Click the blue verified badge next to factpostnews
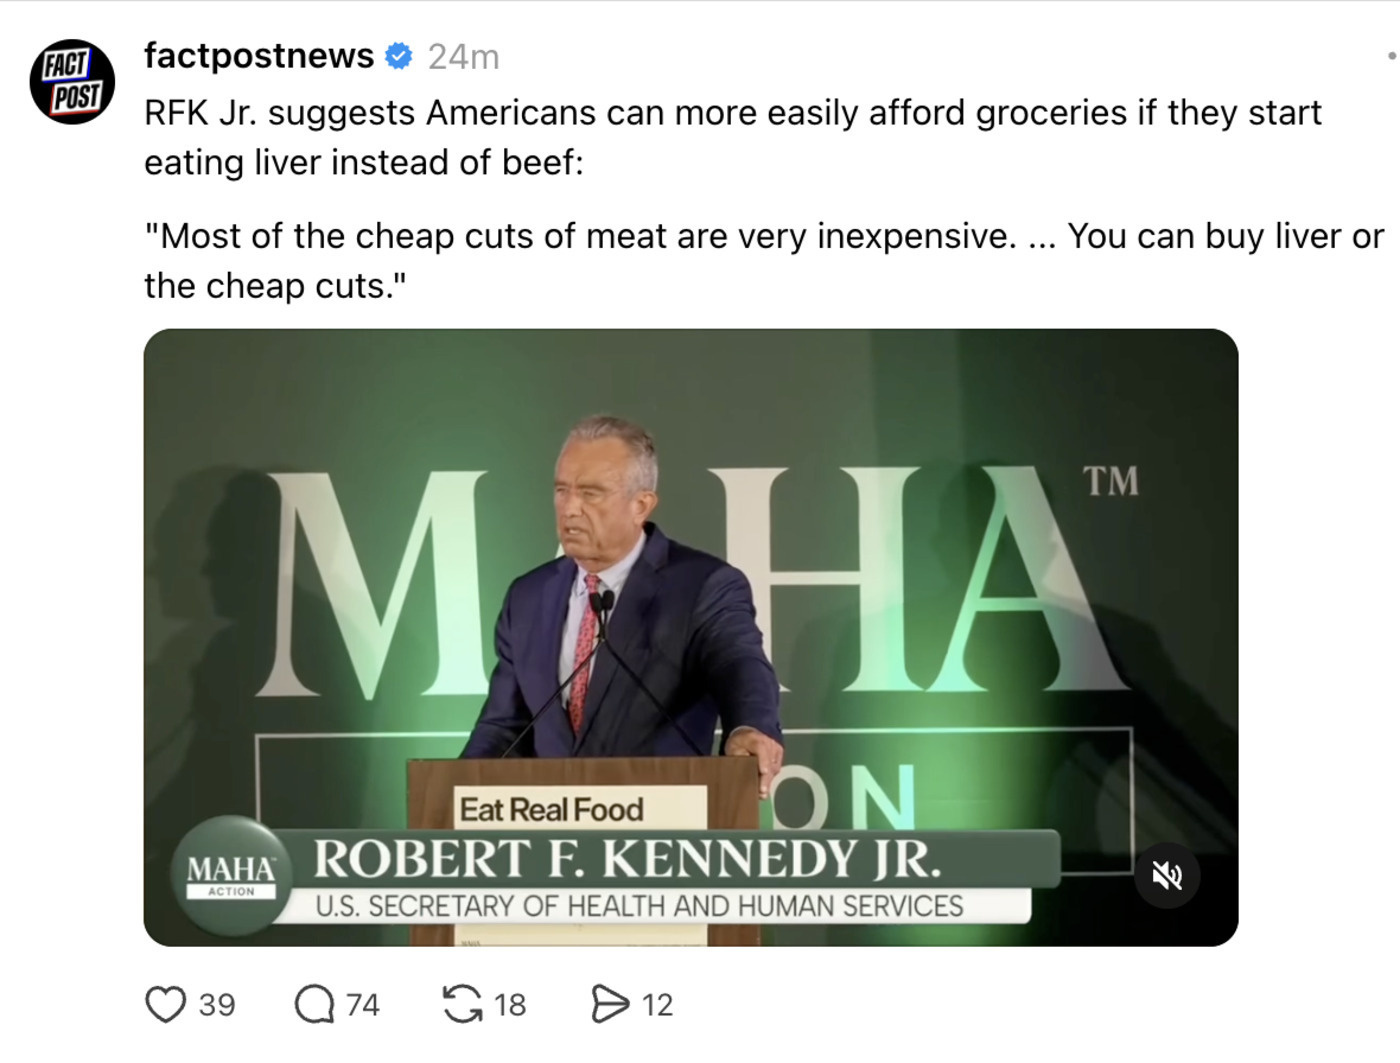Viewport: 1400px width, 1063px height. coord(399,56)
